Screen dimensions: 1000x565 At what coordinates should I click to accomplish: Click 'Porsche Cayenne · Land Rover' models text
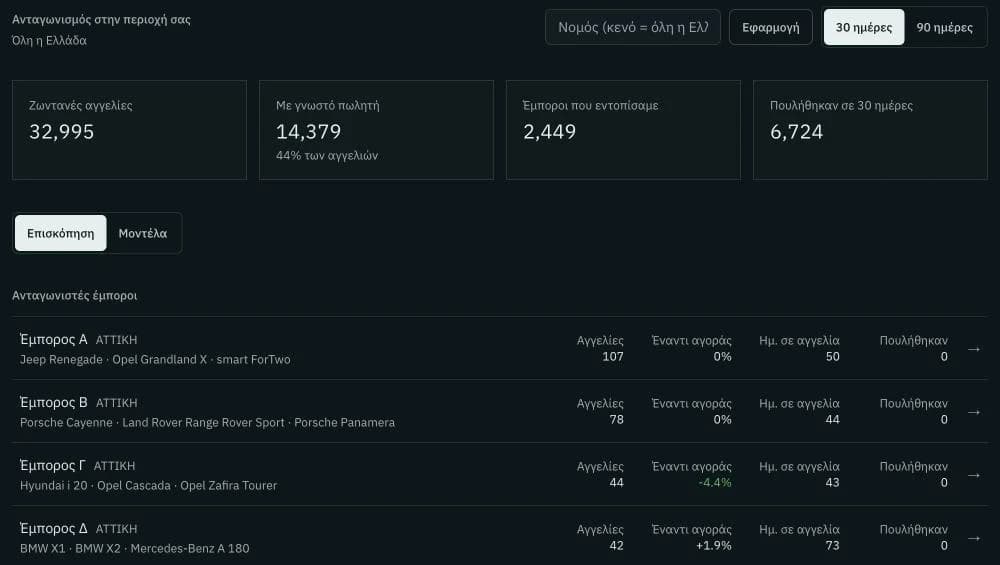coord(207,423)
